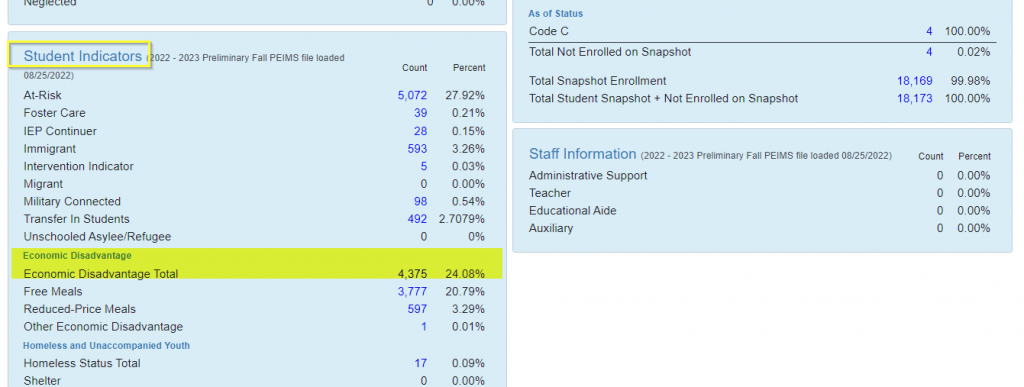Click Military Connected count 98

click(421, 201)
